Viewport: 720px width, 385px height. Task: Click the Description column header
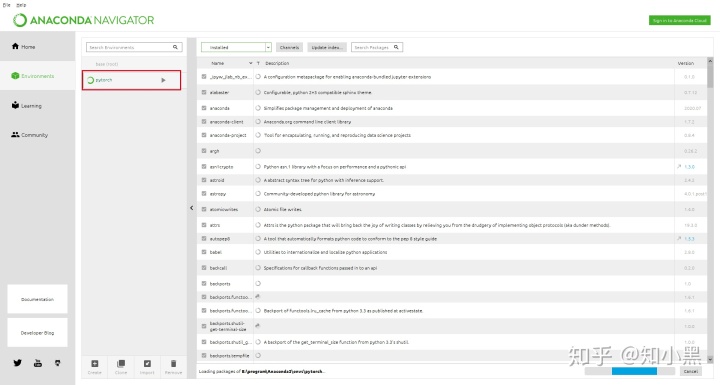point(277,63)
